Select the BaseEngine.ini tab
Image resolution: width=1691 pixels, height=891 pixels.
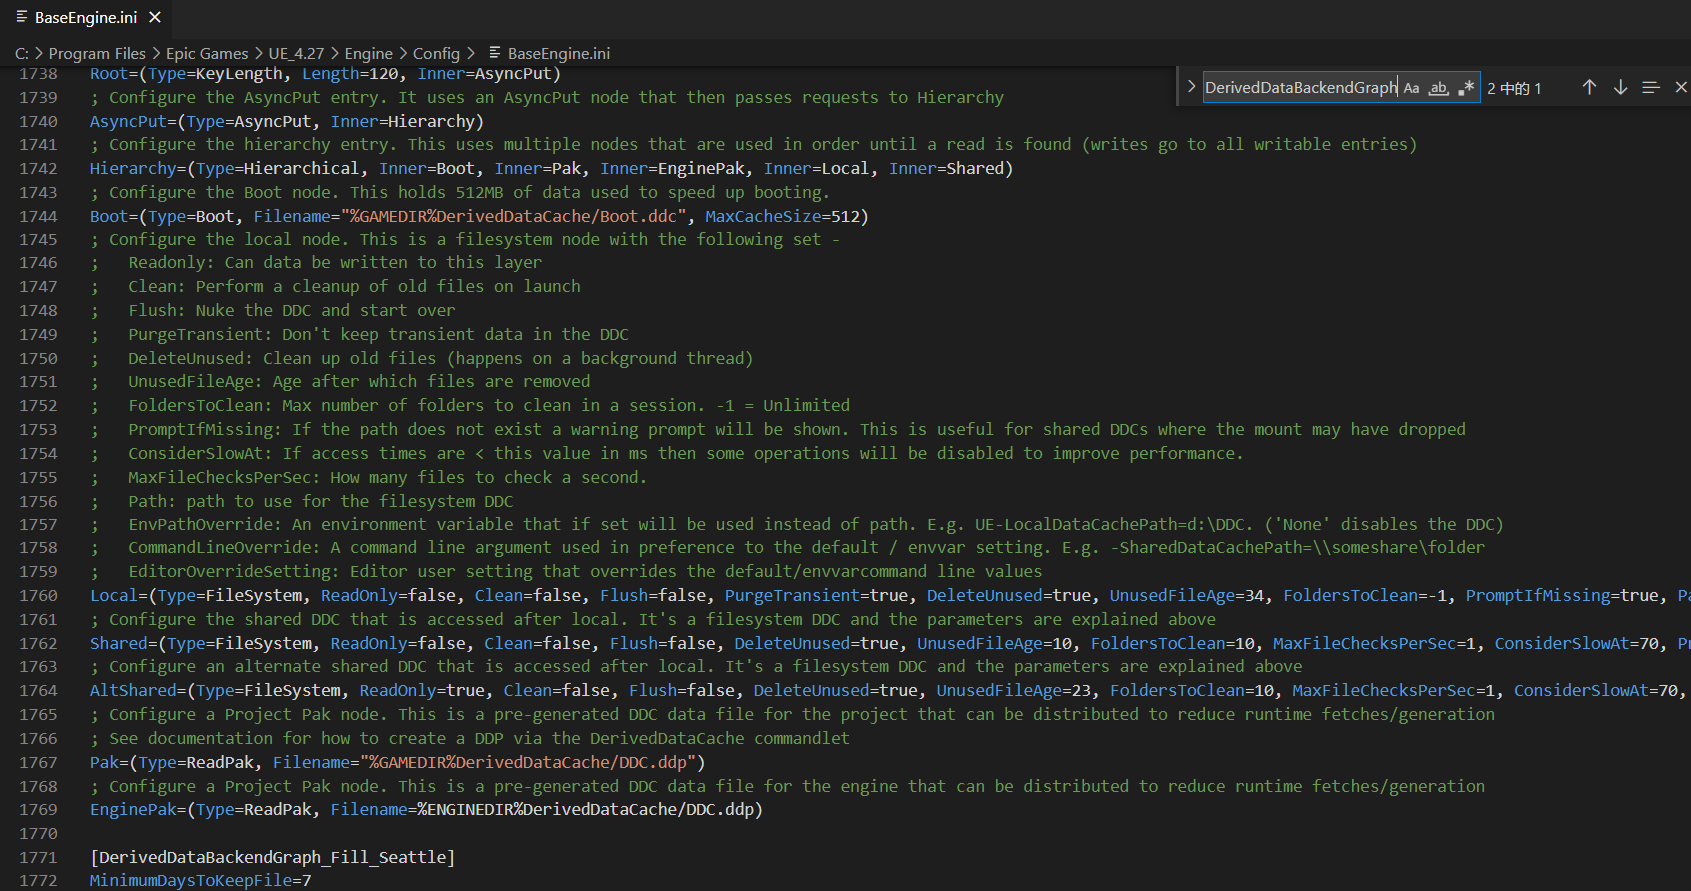[86, 17]
